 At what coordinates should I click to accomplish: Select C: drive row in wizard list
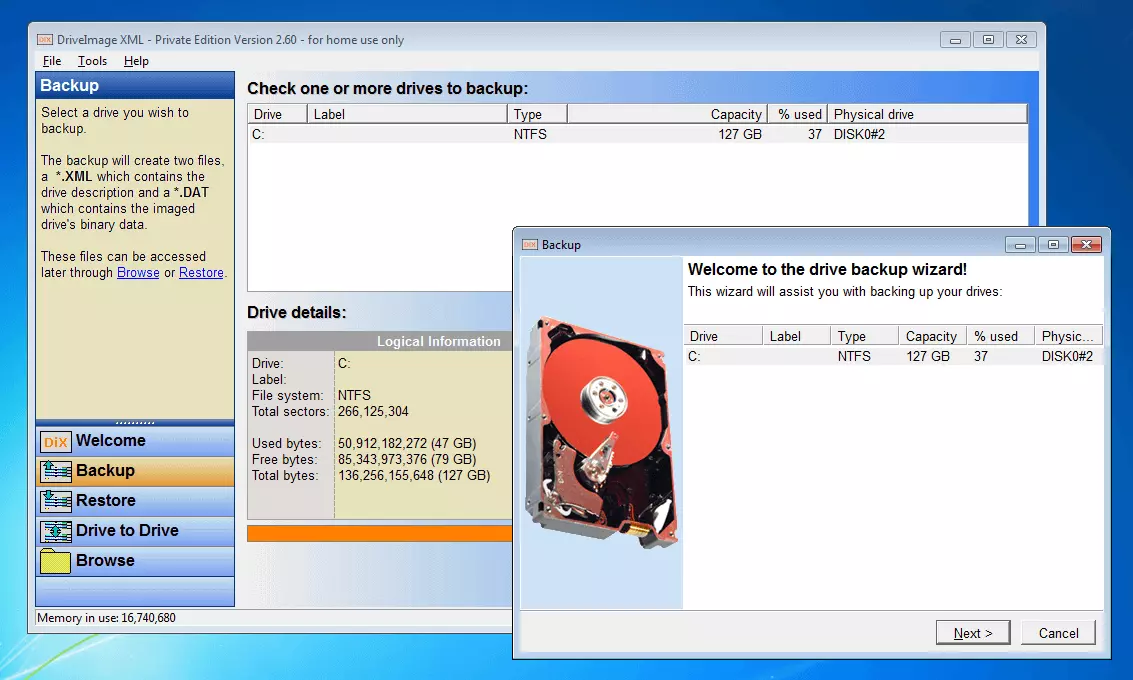click(x=893, y=356)
